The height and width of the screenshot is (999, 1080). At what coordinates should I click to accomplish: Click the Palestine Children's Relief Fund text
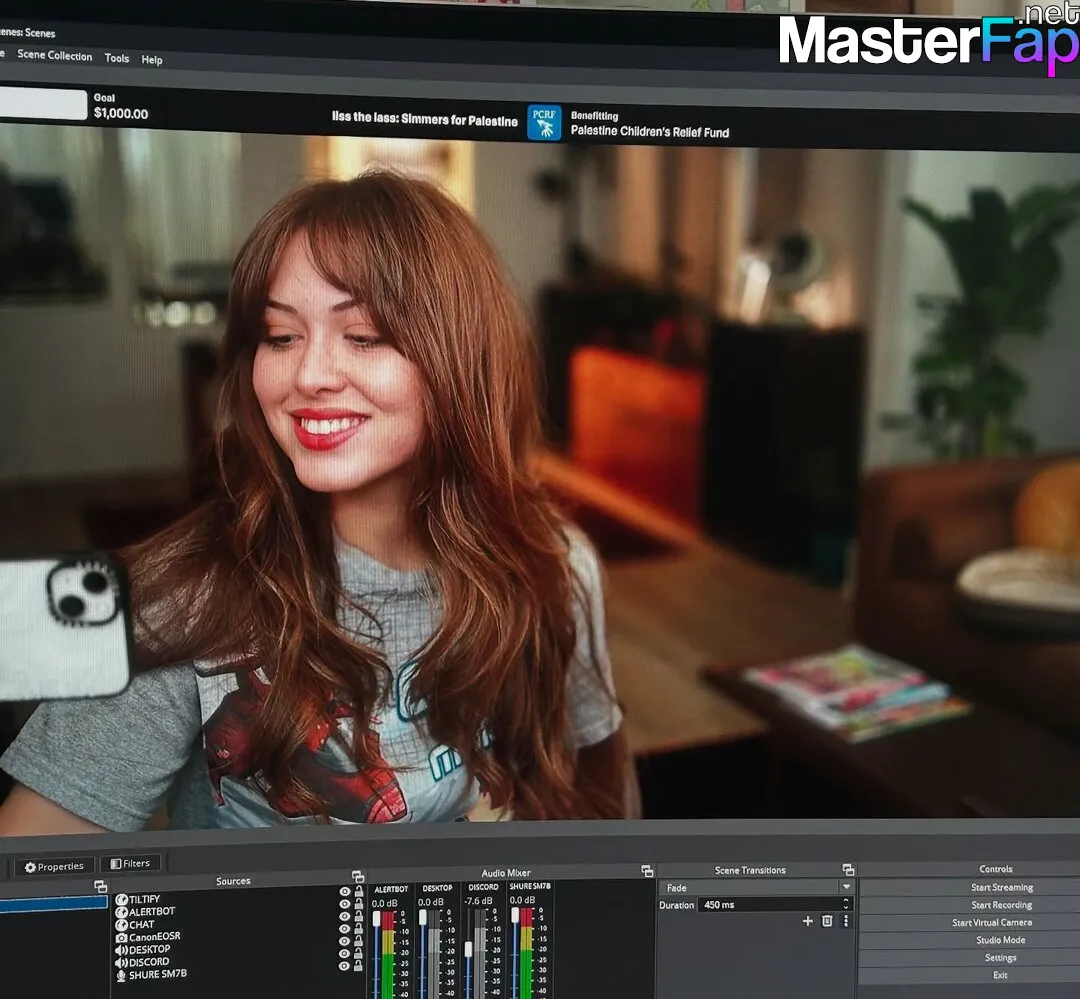650,131
